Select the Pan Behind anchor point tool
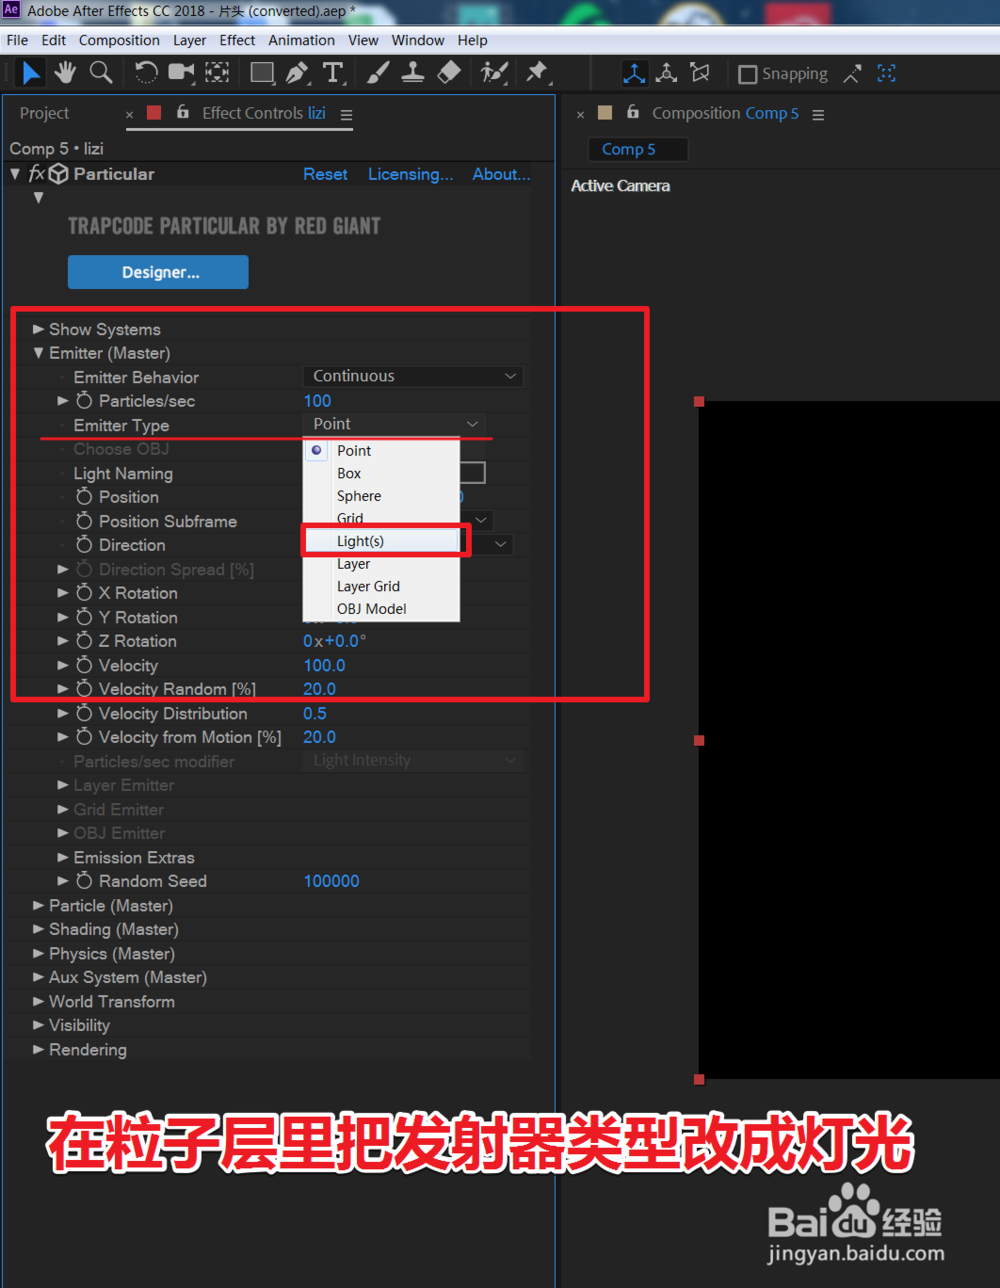Image resolution: width=1000 pixels, height=1288 pixels. (x=216, y=73)
